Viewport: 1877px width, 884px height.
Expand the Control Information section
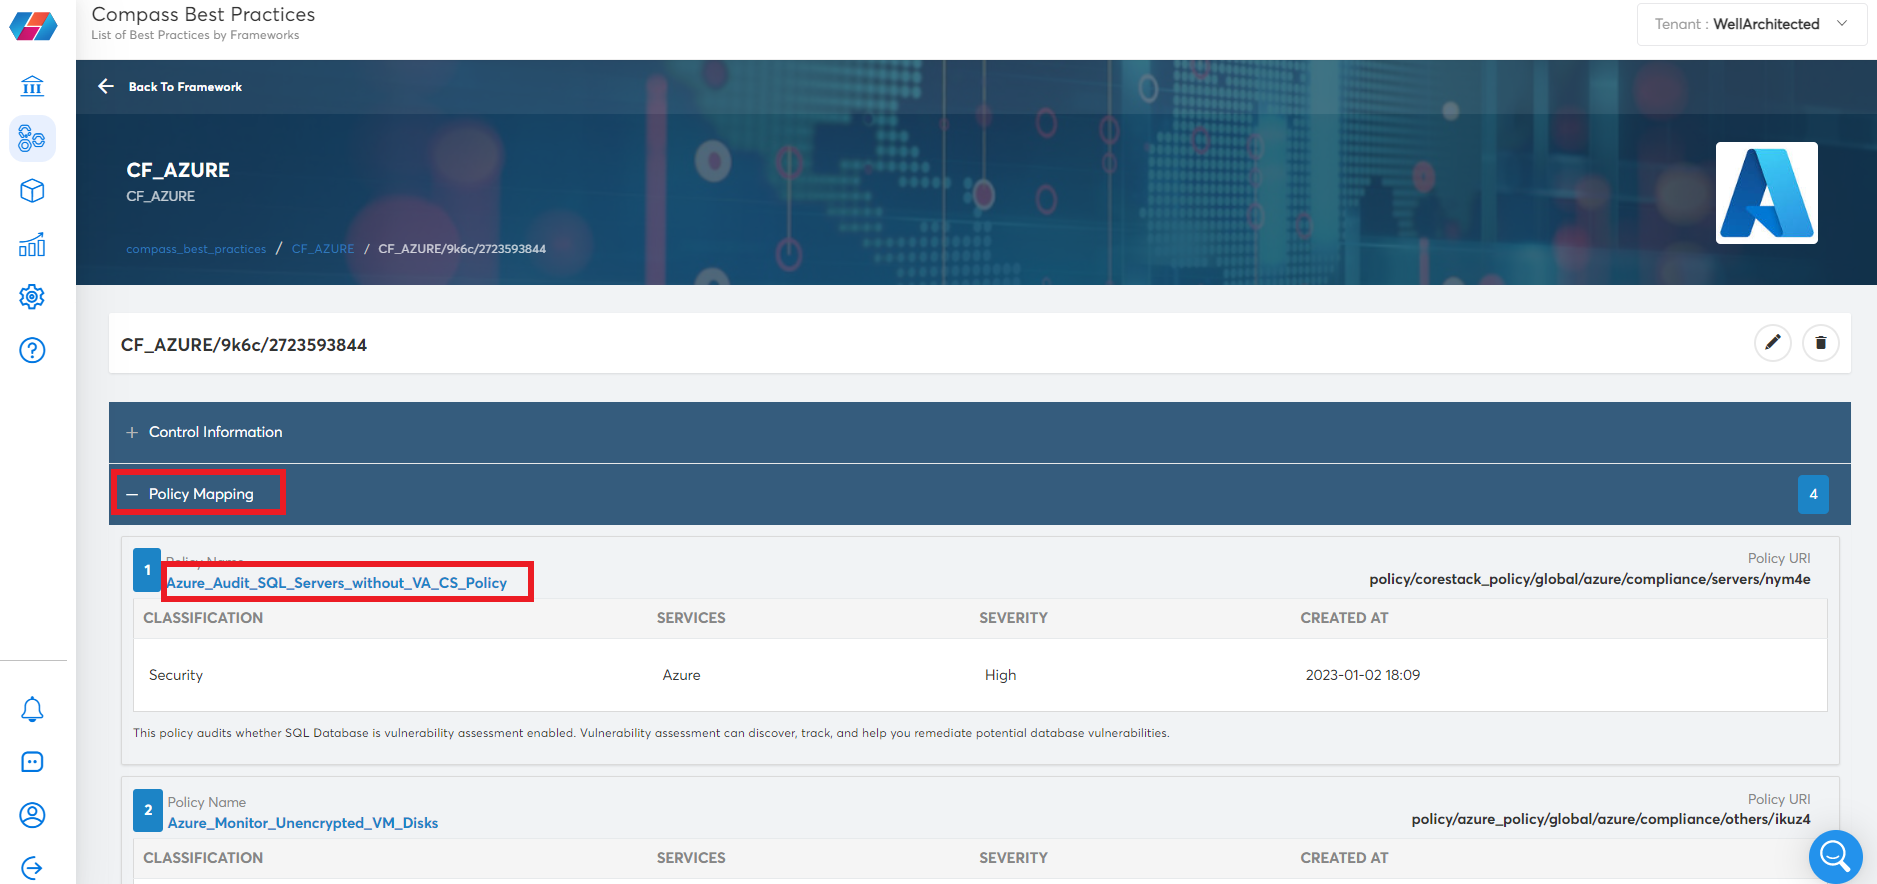click(980, 432)
